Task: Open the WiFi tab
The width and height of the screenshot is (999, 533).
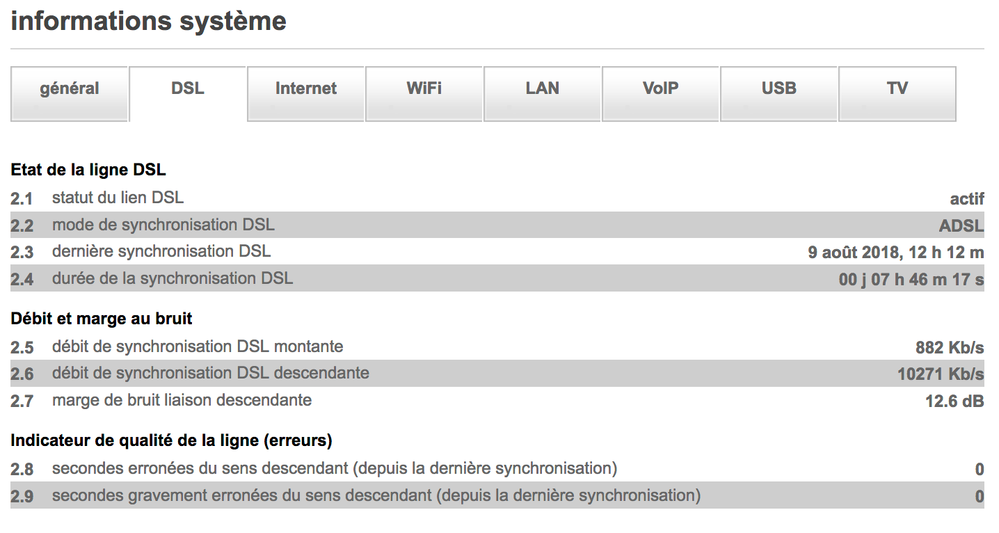Action: click(424, 89)
